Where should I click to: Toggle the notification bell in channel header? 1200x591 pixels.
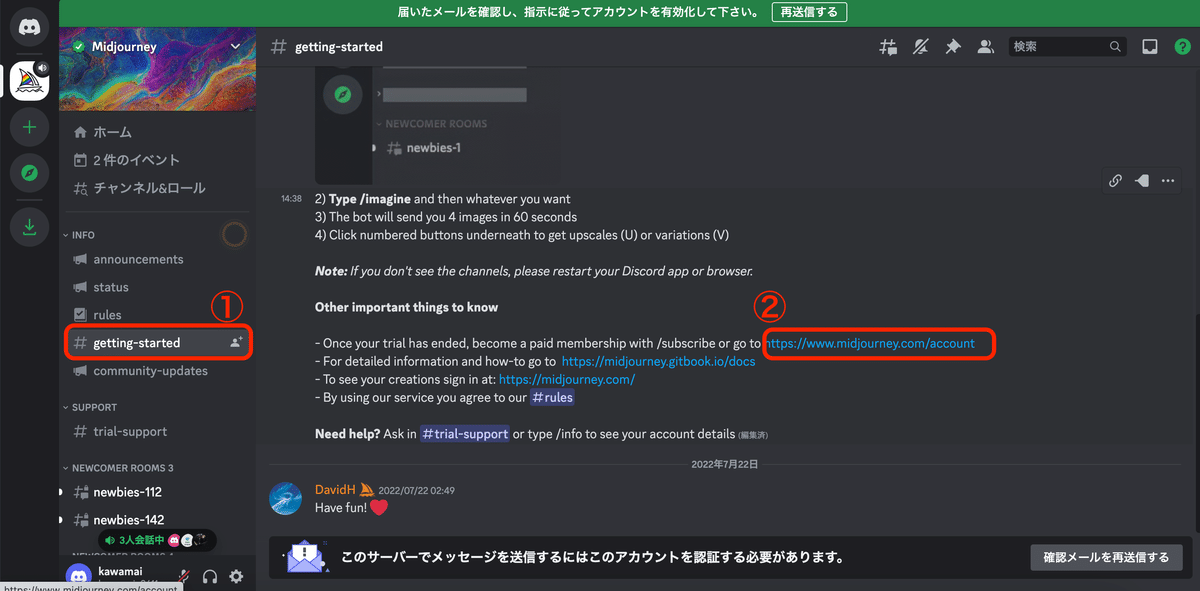[921, 47]
